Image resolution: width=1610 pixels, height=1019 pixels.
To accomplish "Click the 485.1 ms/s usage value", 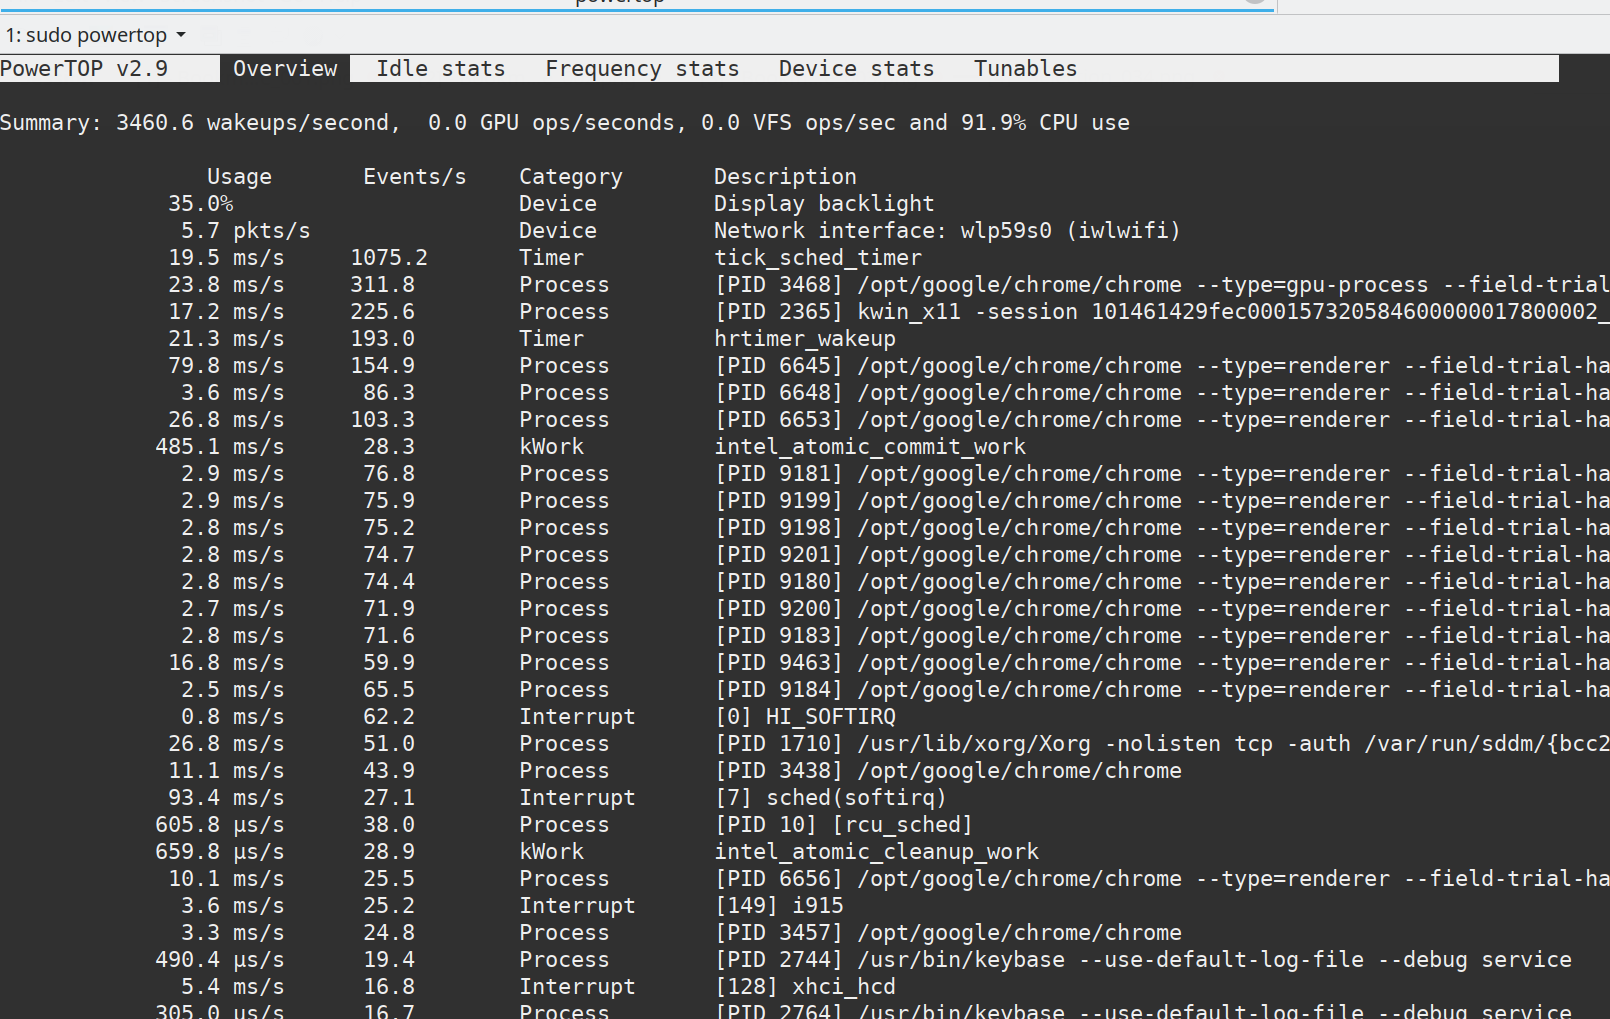I will (220, 446).
